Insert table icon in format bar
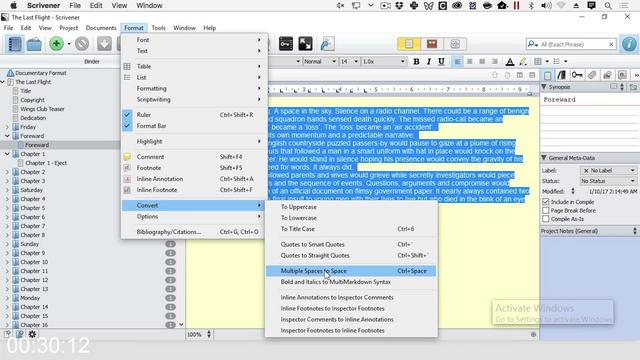 tap(538, 62)
